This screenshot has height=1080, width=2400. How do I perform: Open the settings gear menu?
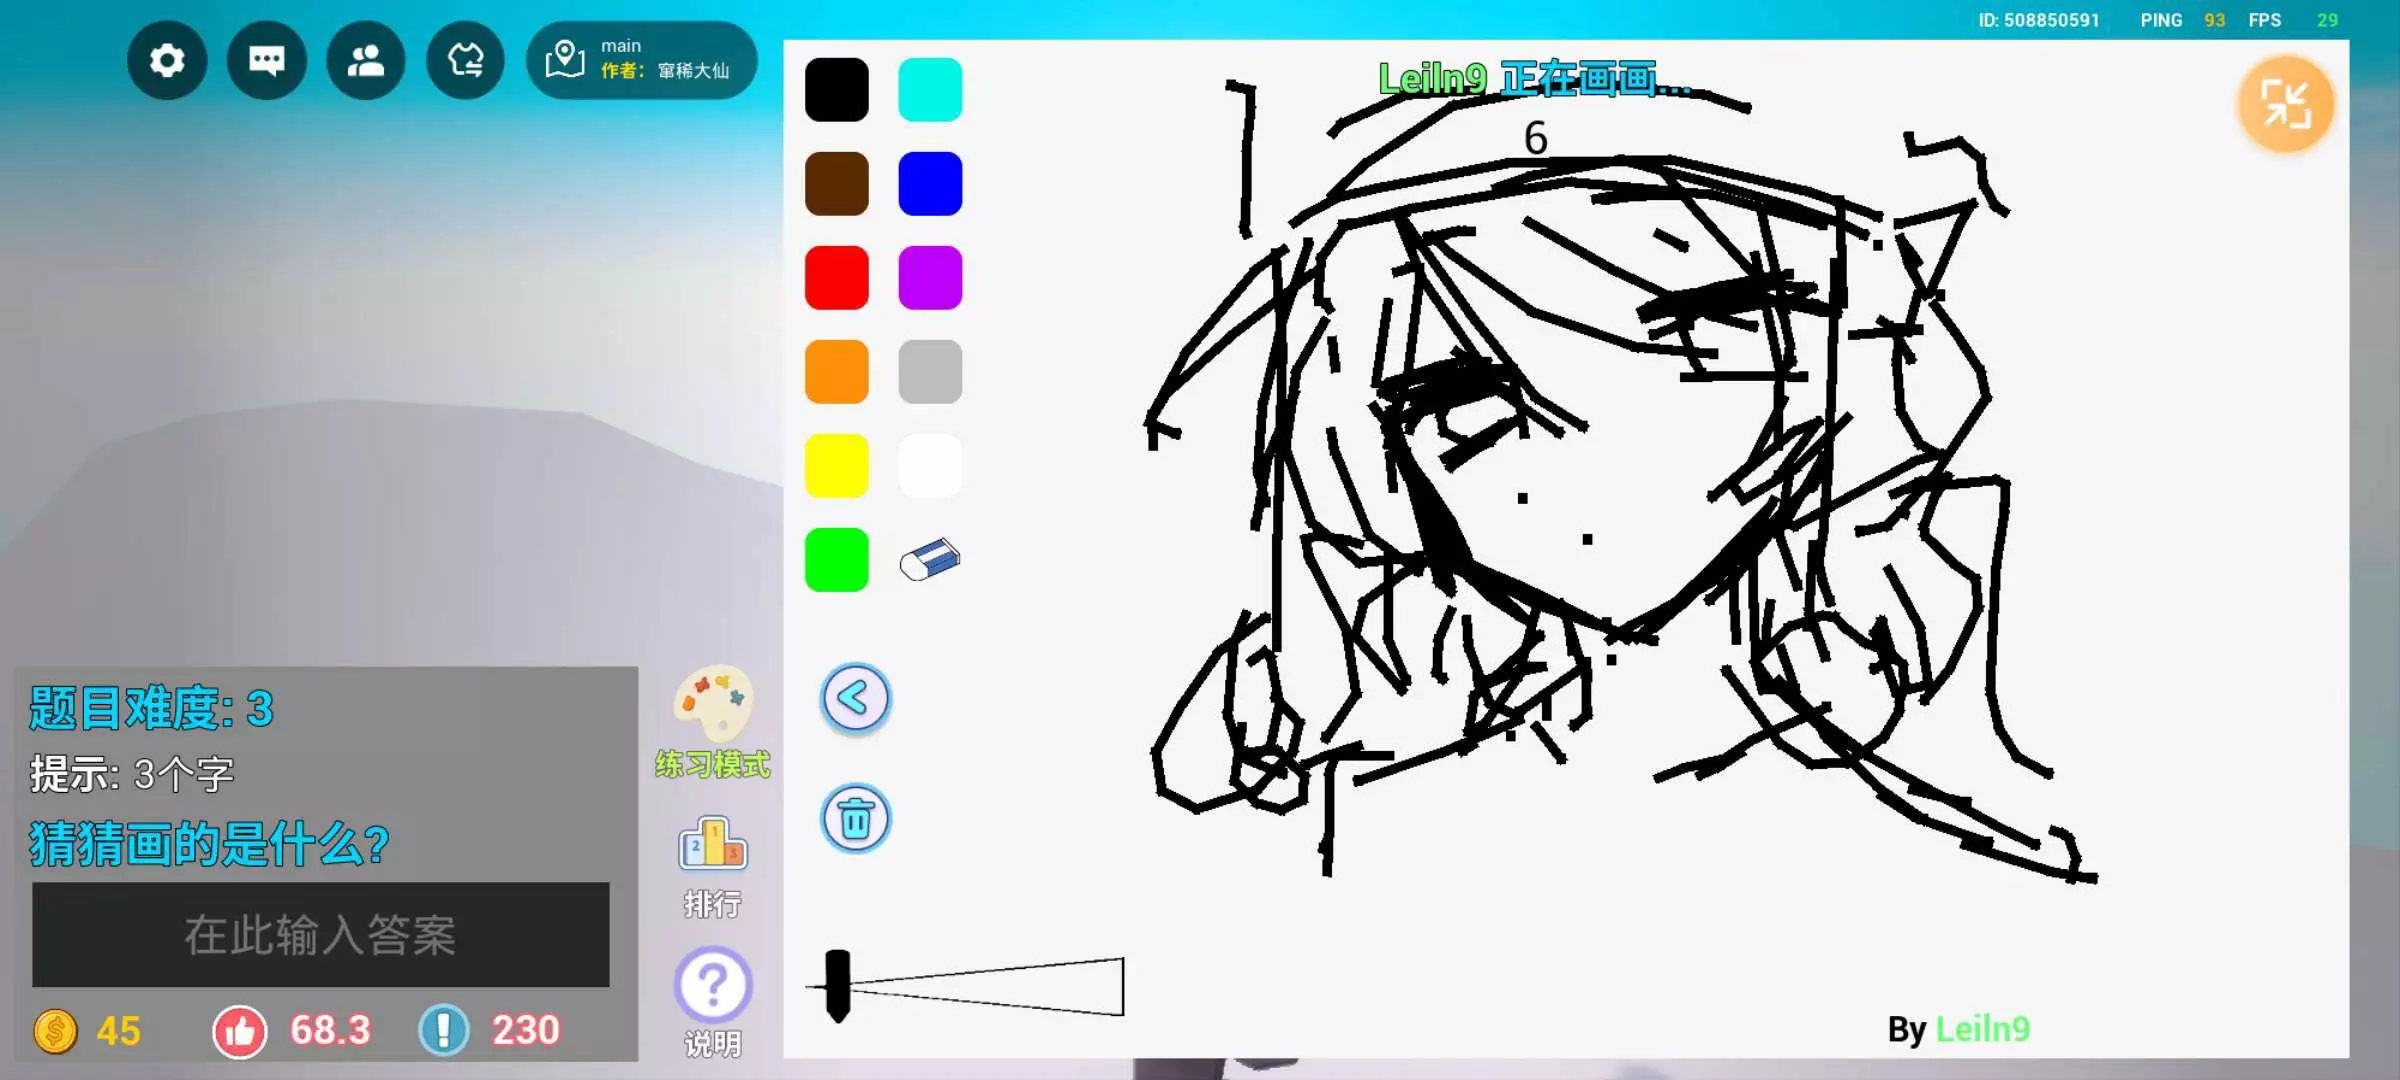[167, 61]
